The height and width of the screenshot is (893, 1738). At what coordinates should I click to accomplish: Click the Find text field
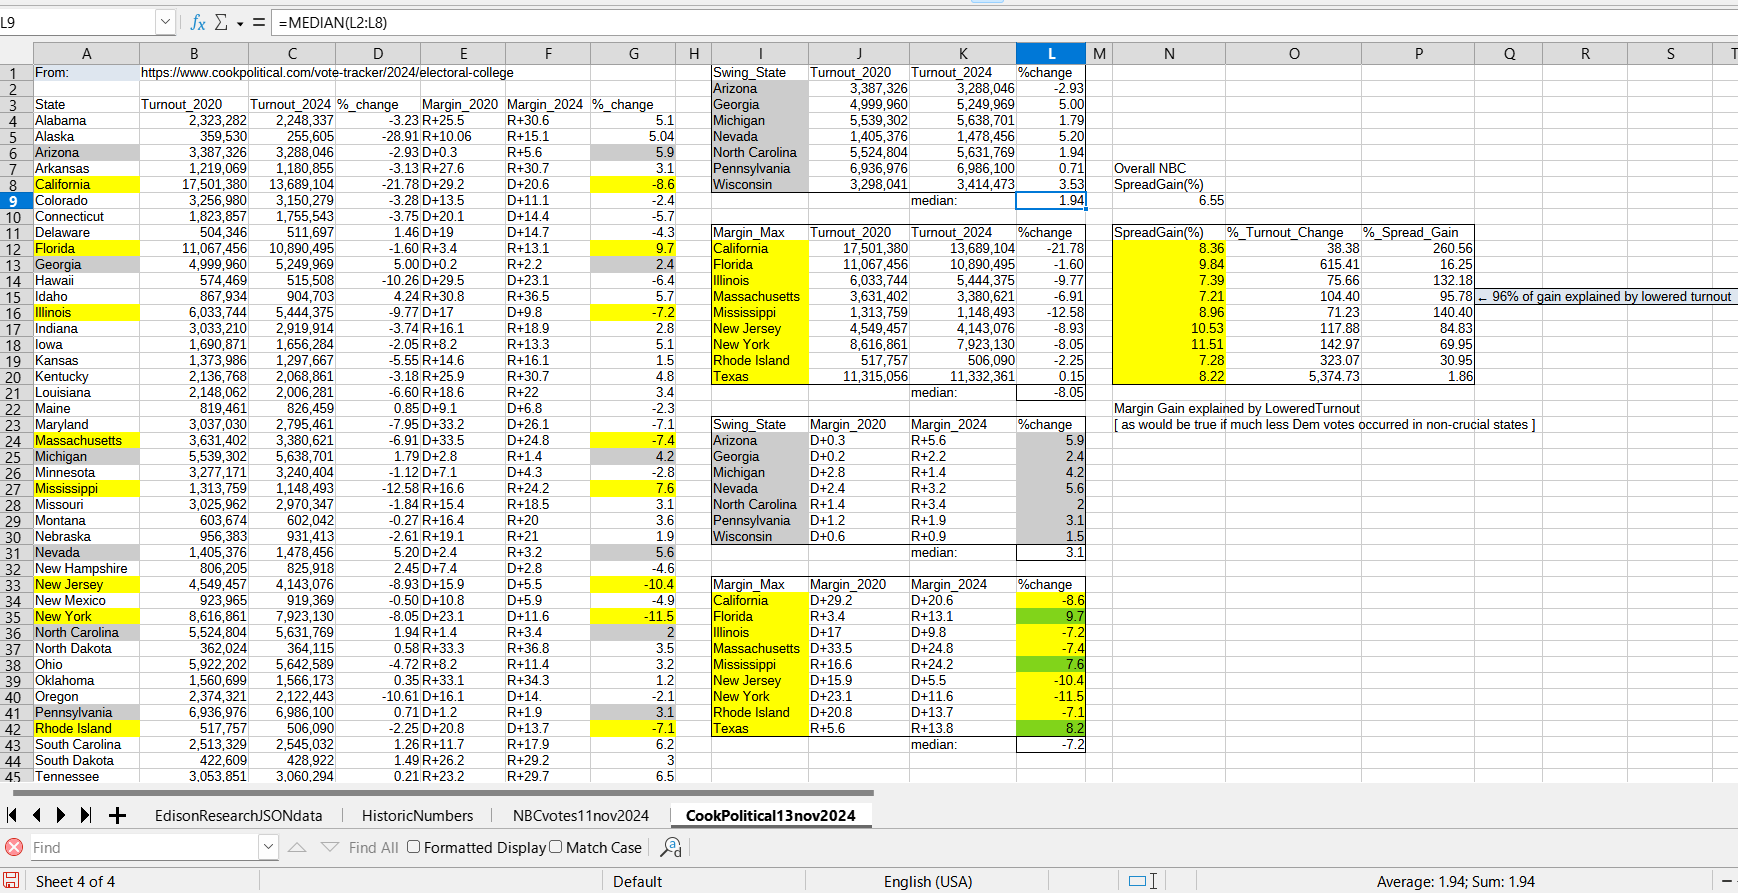point(144,847)
